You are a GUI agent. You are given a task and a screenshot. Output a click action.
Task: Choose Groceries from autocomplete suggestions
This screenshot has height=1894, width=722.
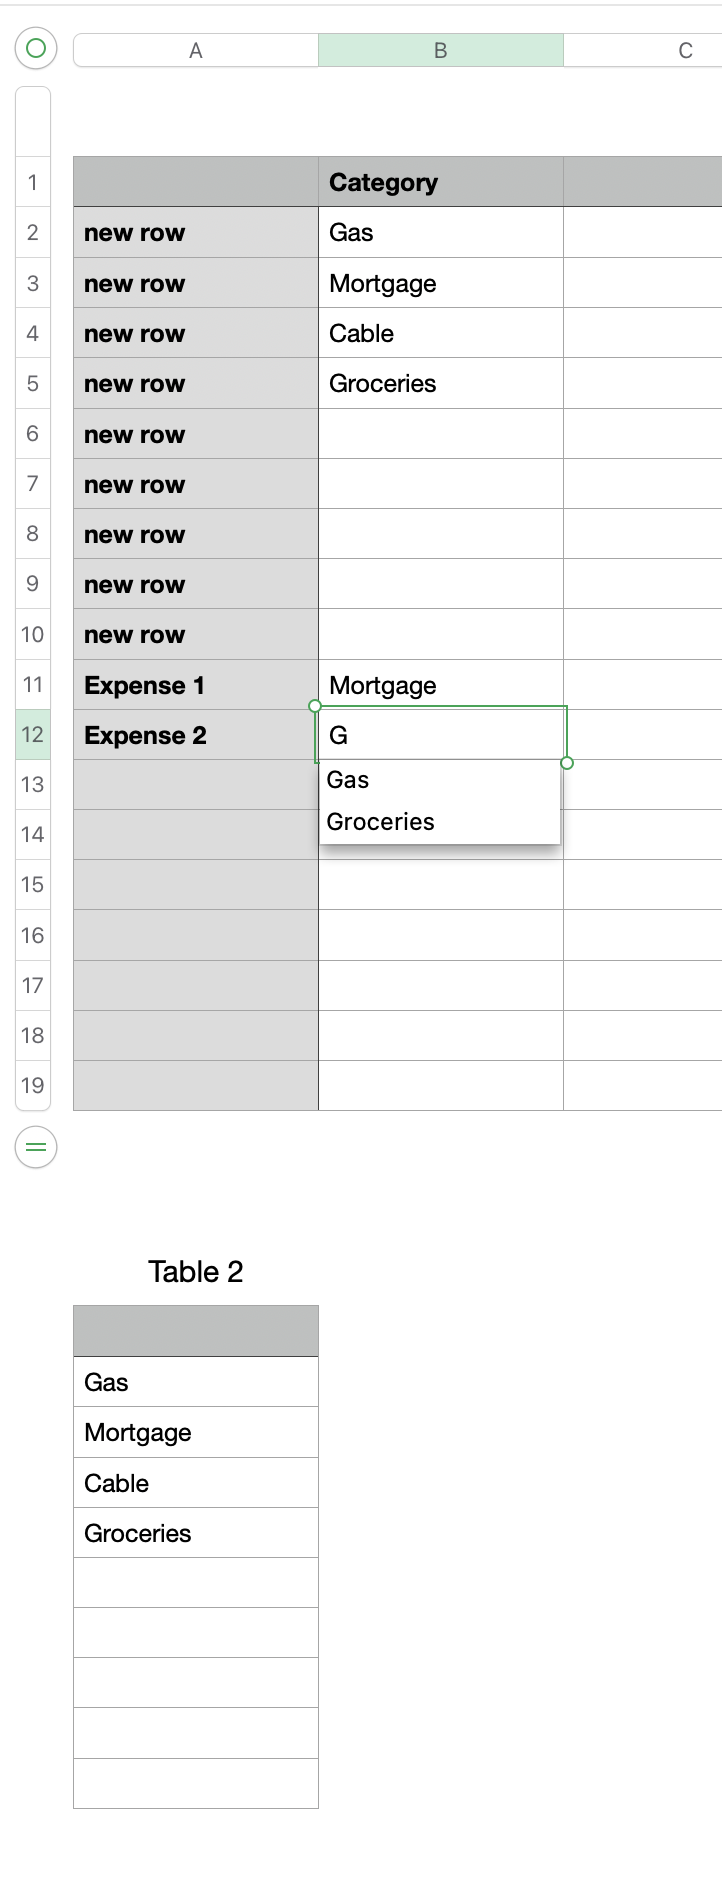380,822
